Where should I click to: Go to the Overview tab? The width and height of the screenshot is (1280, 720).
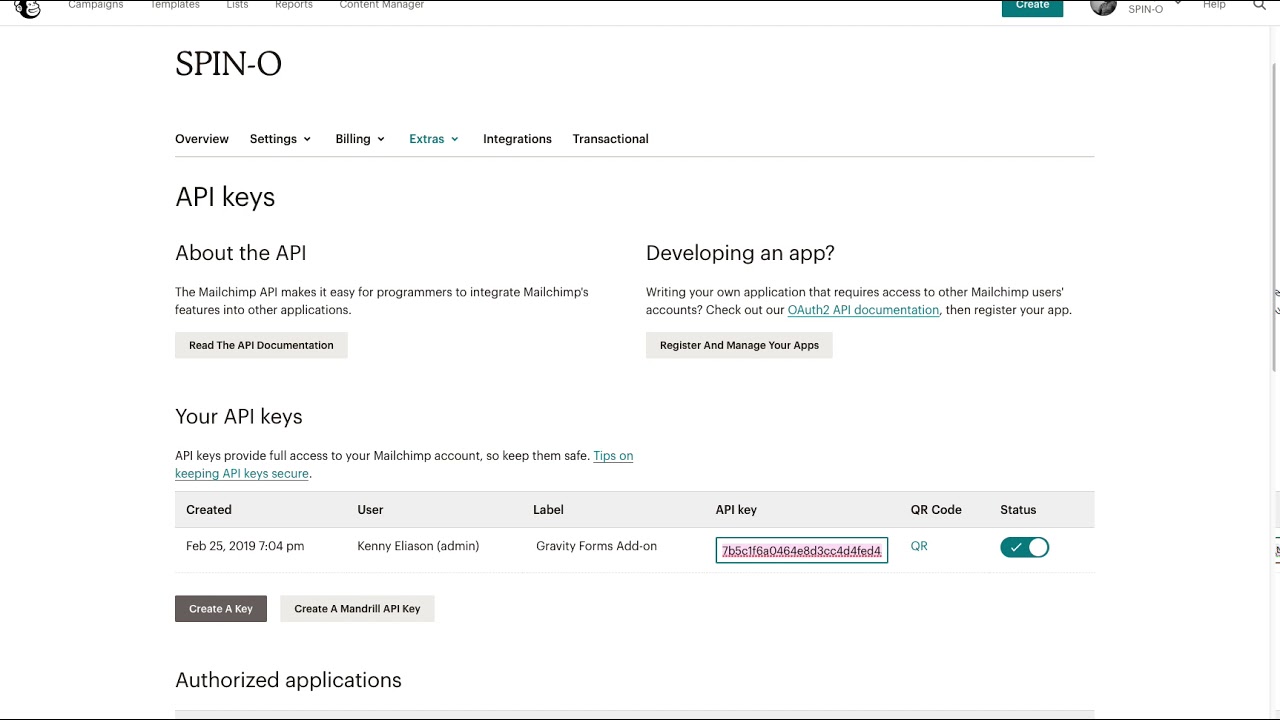(x=202, y=139)
